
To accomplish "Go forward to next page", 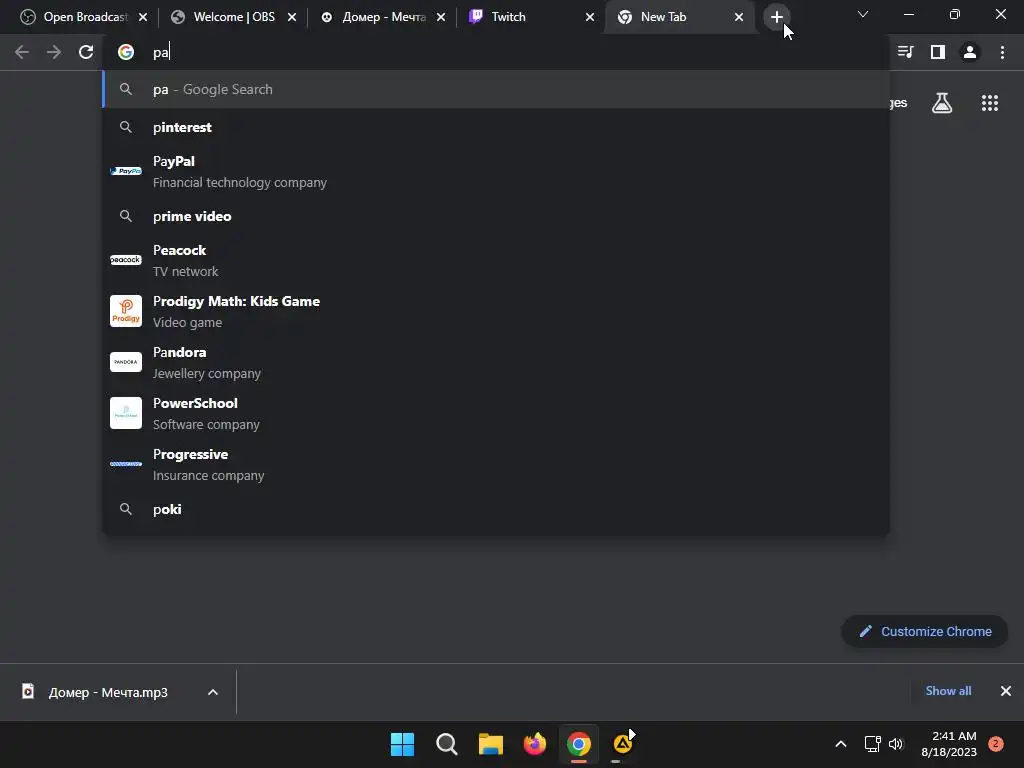I will (54, 52).
